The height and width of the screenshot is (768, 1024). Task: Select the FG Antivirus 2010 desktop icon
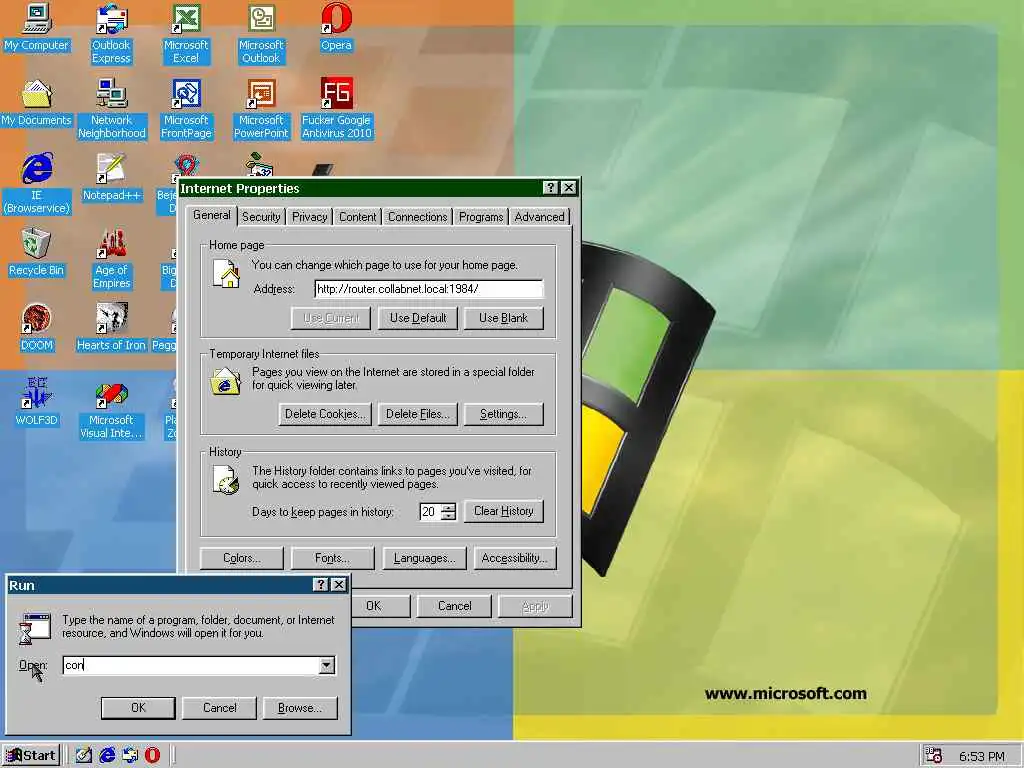click(x=336, y=109)
